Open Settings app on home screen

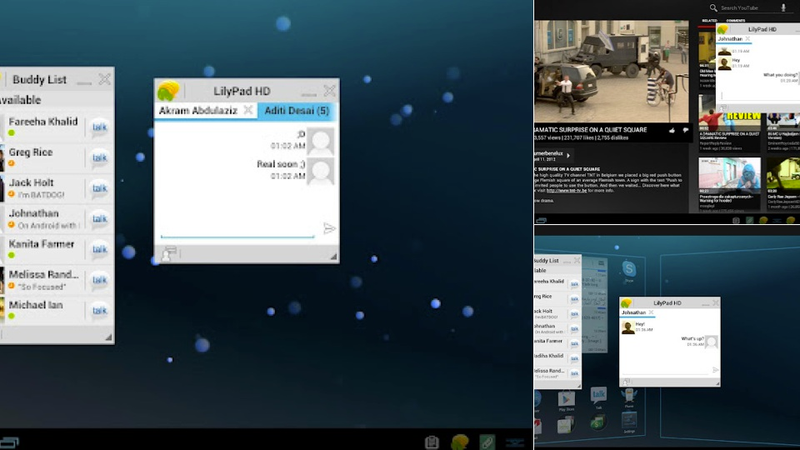[629, 422]
